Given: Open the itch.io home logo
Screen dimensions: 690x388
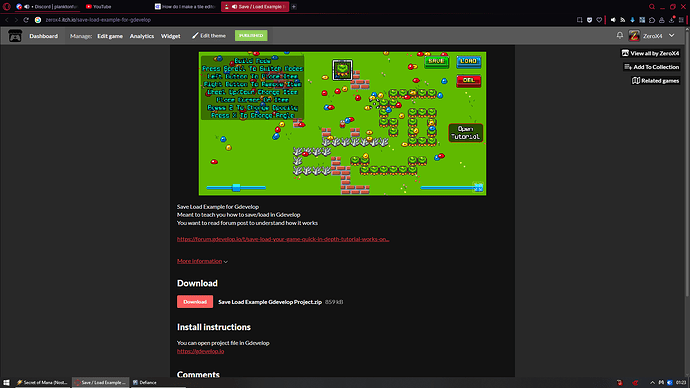Looking at the screenshot, I should (x=15, y=36).
